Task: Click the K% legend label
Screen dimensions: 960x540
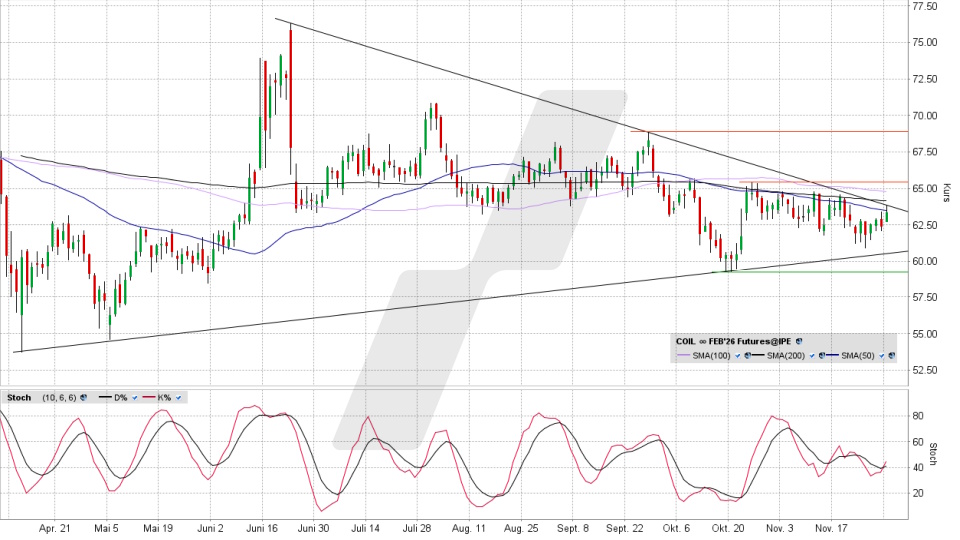Action: pos(164,397)
